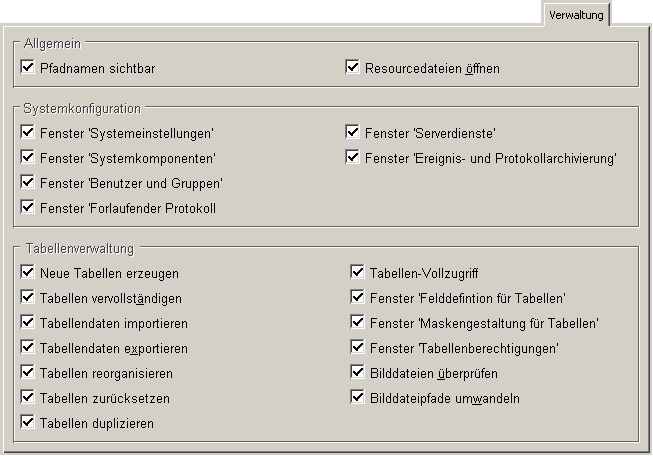
Task: Toggle 'Bilddateien überprüfen' checkbox
Action: (357, 372)
